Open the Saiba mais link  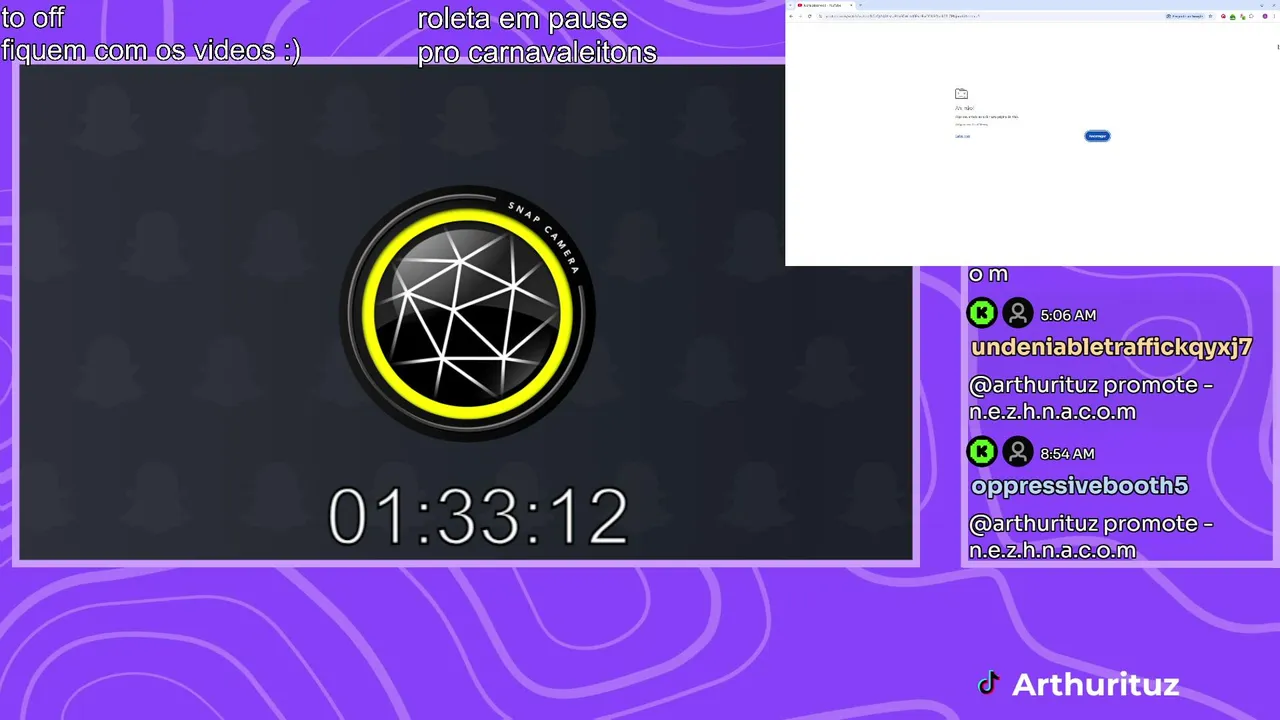click(962, 136)
